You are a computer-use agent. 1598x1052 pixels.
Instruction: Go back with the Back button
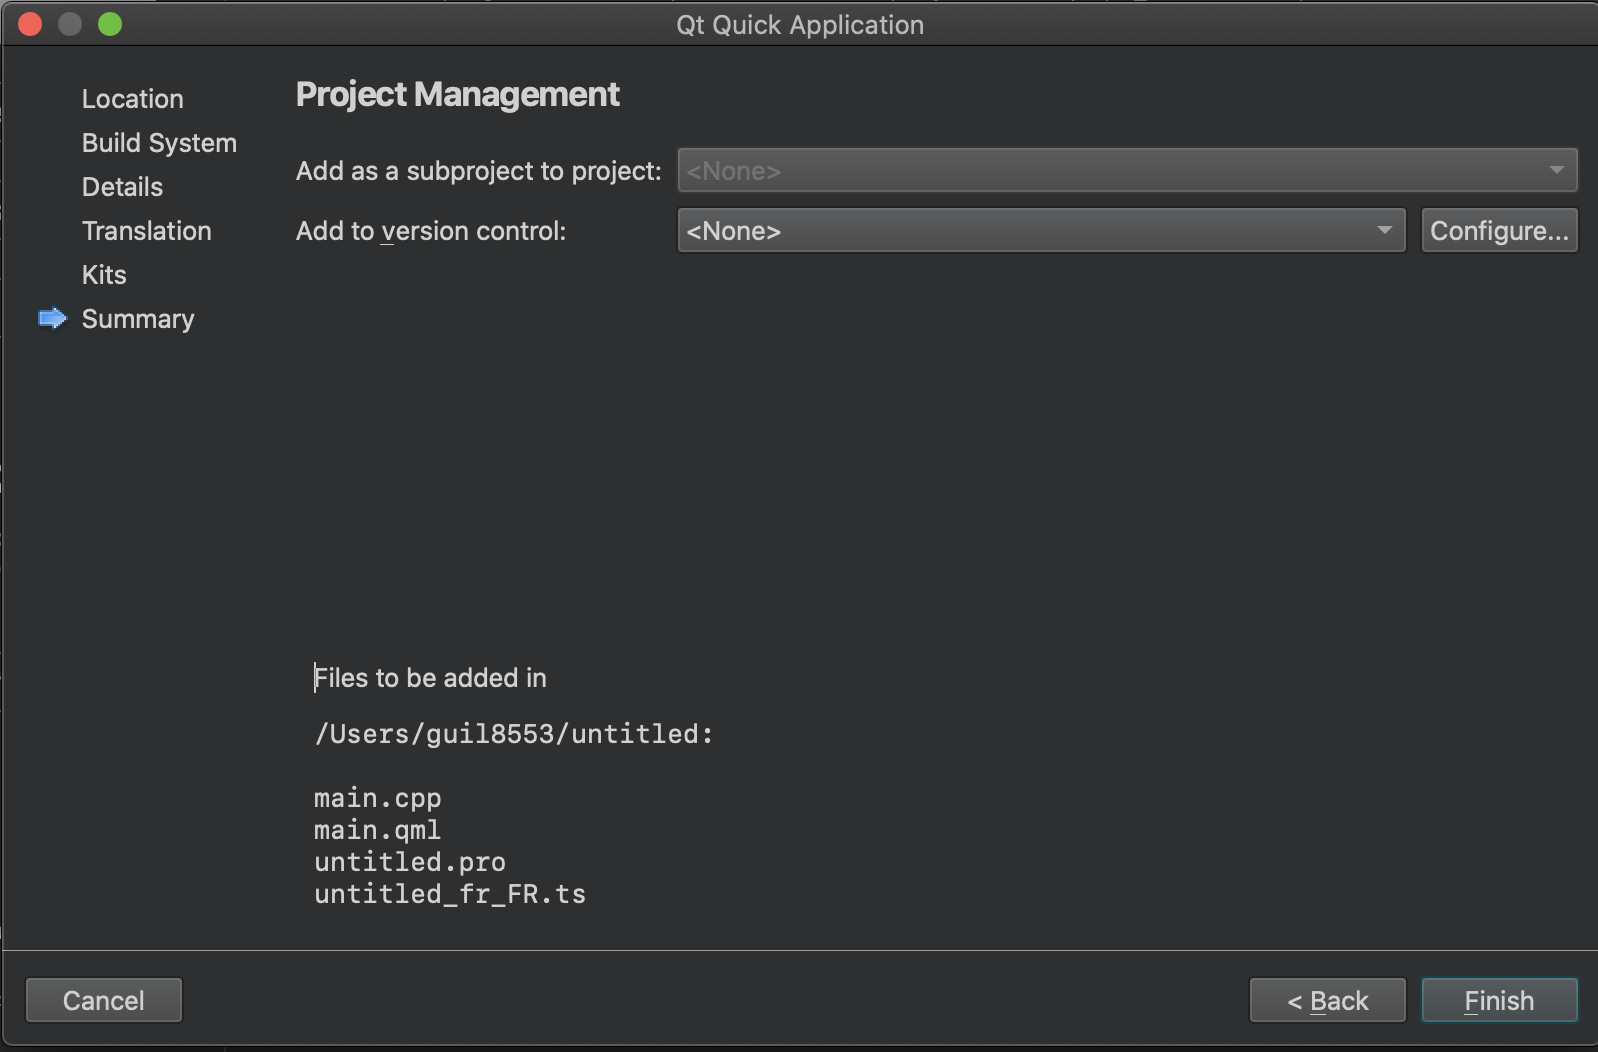[x=1327, y=1000]
